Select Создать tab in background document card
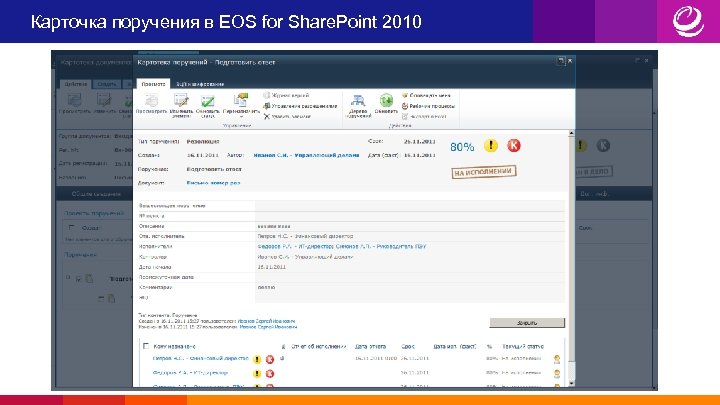Viewport: 720px width, 405px height. pos(107,84)
